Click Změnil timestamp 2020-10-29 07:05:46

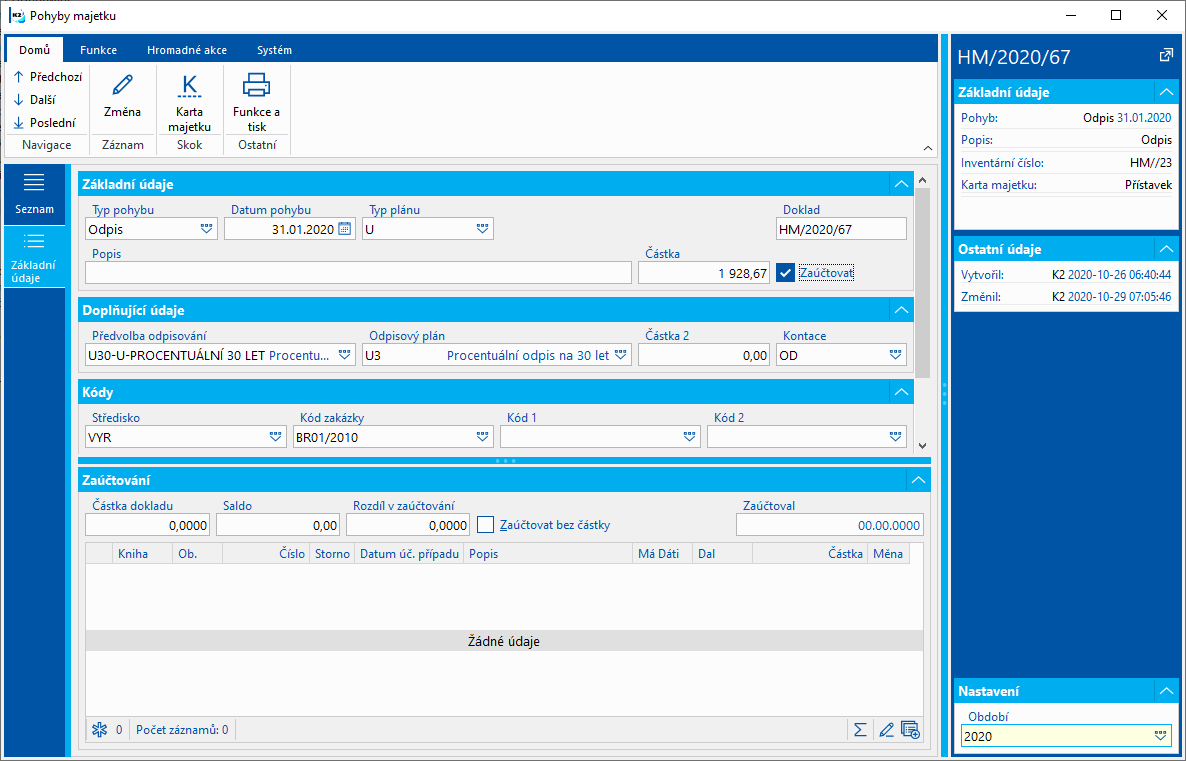[x=1119, y=297]
